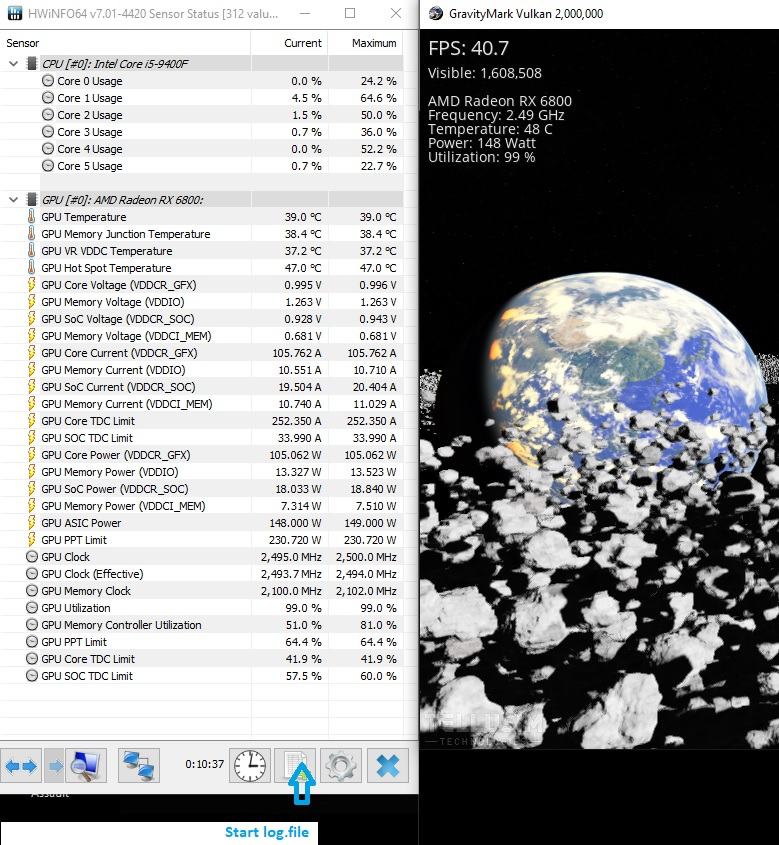Select GPU SoC Power (VDDCR_SOC) row
The width and height of the screenshot is (779, 845).
[201, 489]
